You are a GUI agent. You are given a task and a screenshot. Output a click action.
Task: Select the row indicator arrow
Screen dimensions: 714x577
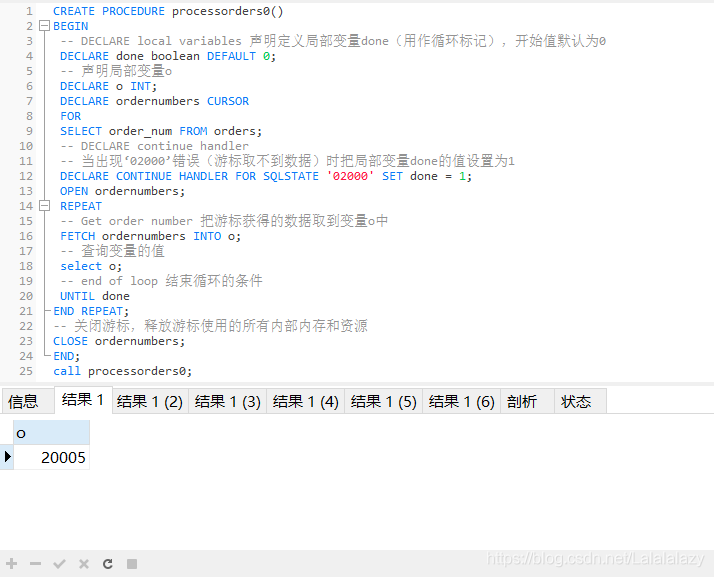[x=7, y=456]
